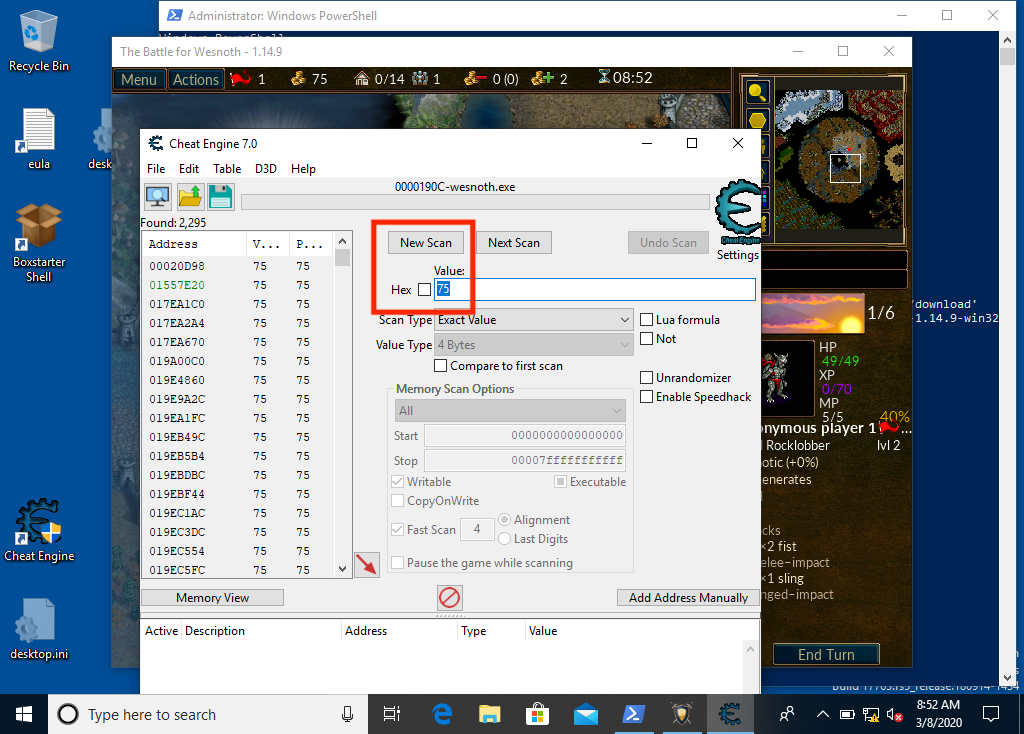
Task: Click the magnifier icon in Wesnoth minimap panel
Action: [x=758, y=92]
